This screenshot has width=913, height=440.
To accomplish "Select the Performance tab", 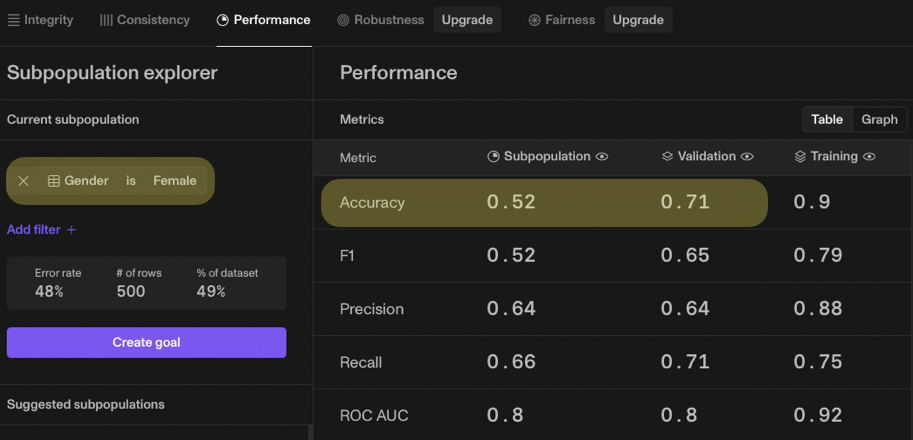I will pyautogui.click(x=263, y=20).
